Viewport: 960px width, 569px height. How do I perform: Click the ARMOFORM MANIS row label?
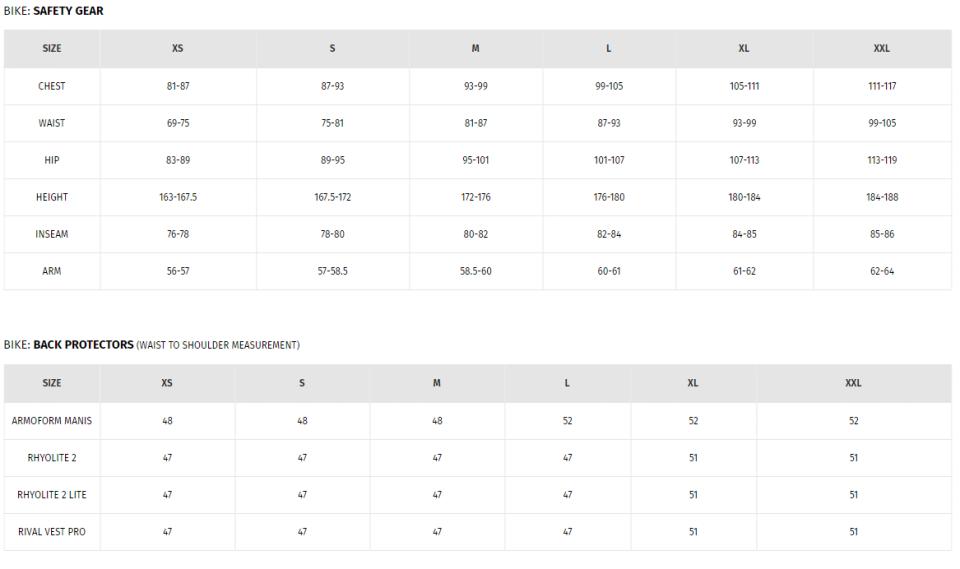tap(52, 421)
